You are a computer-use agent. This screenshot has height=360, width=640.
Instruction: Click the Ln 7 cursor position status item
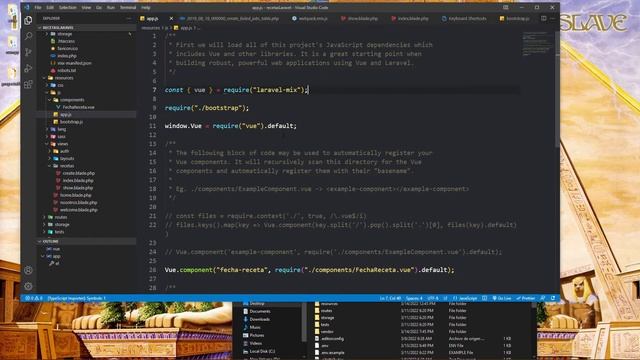coord(391,298)
